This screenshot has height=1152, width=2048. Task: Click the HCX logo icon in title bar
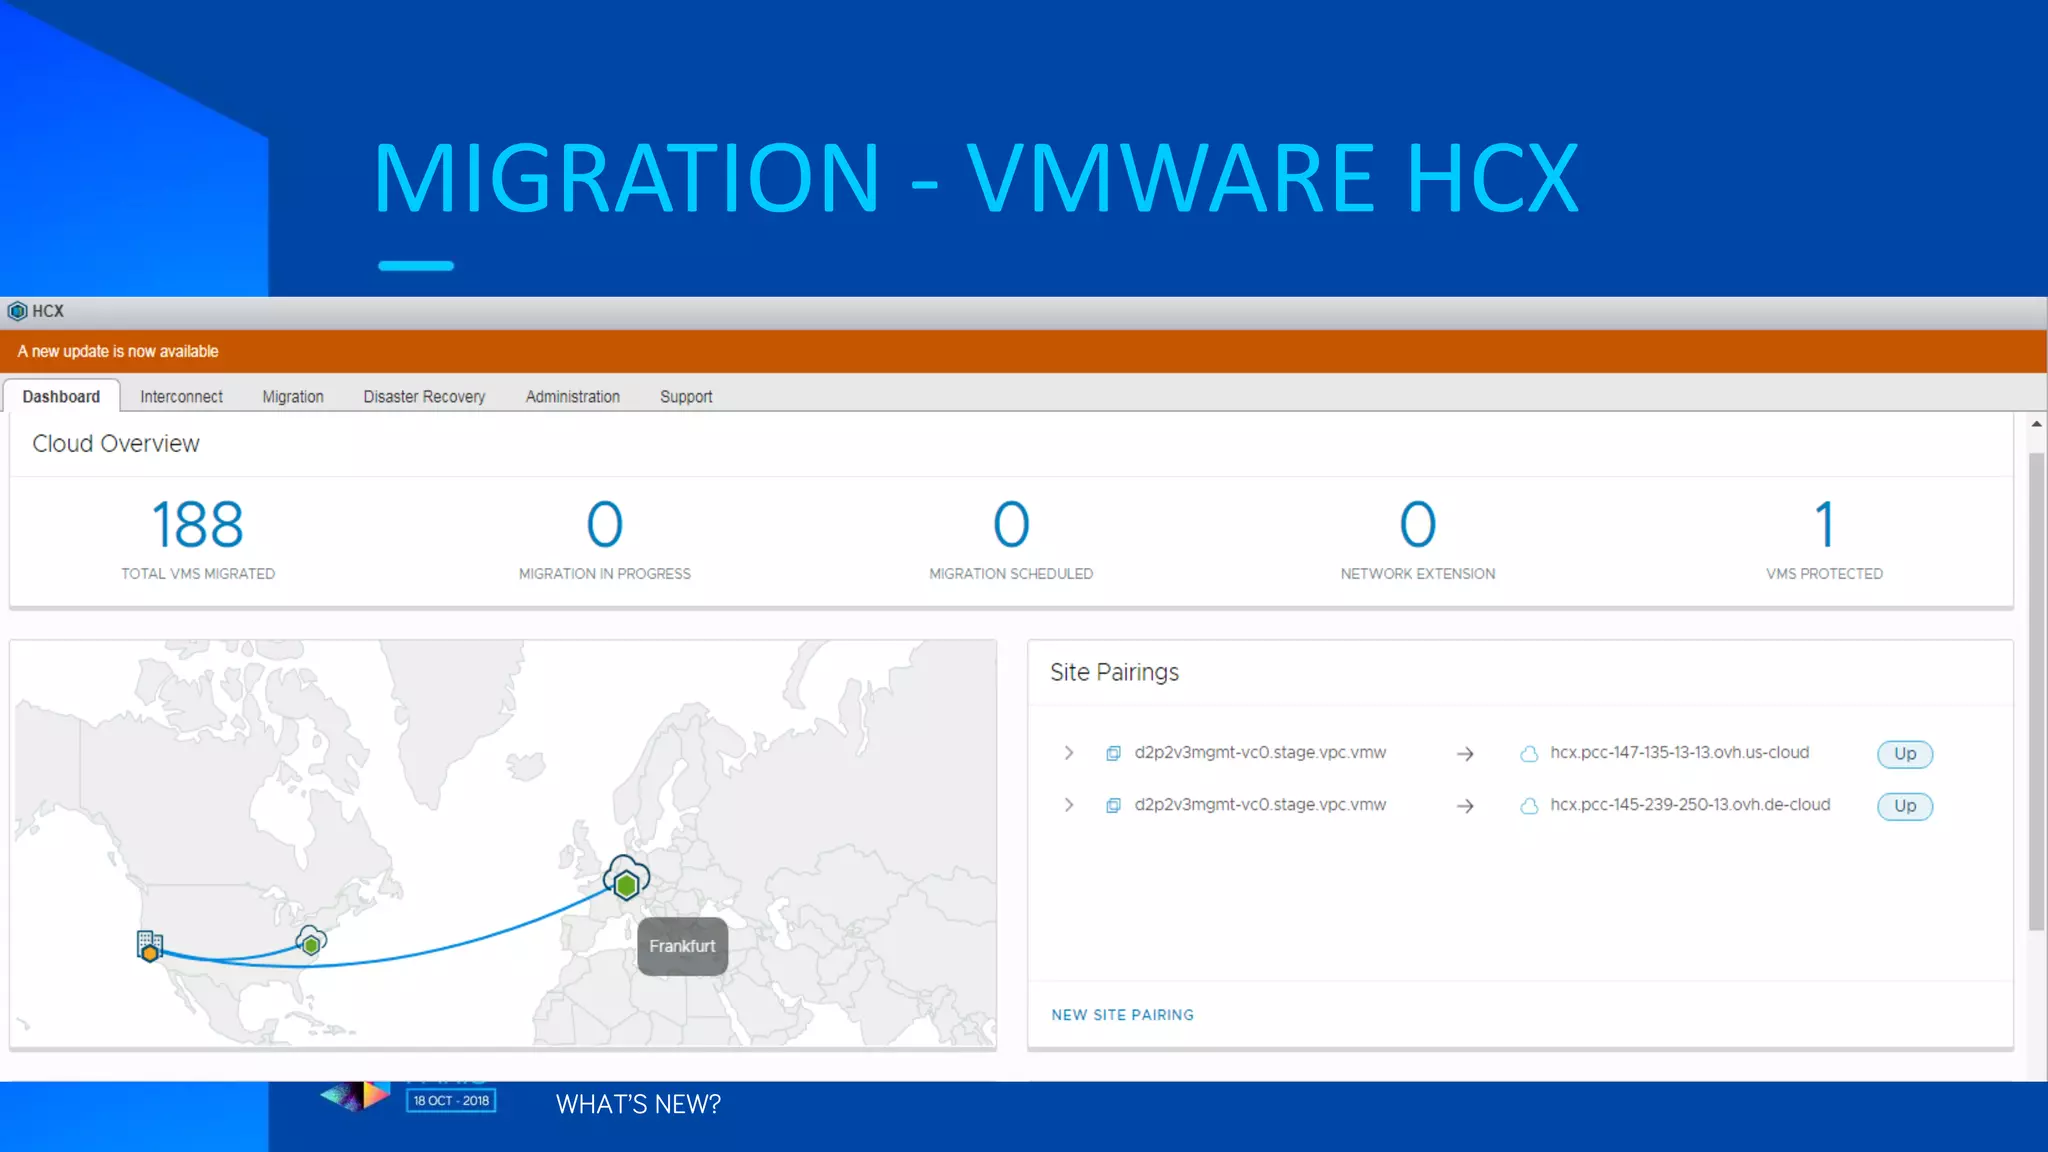[17, 311]
